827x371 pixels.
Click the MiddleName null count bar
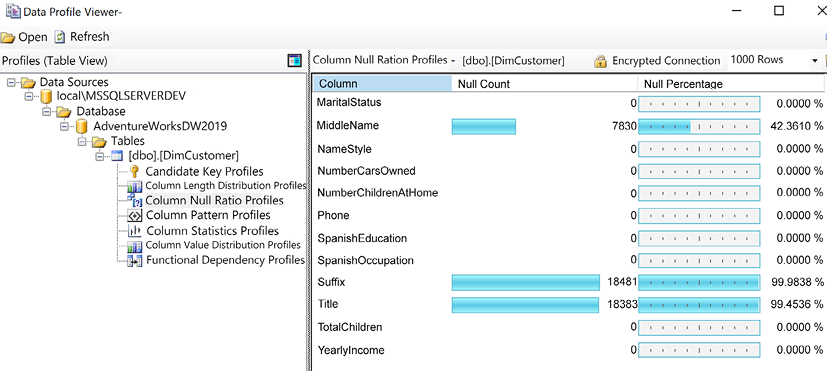tap(484, 127)
